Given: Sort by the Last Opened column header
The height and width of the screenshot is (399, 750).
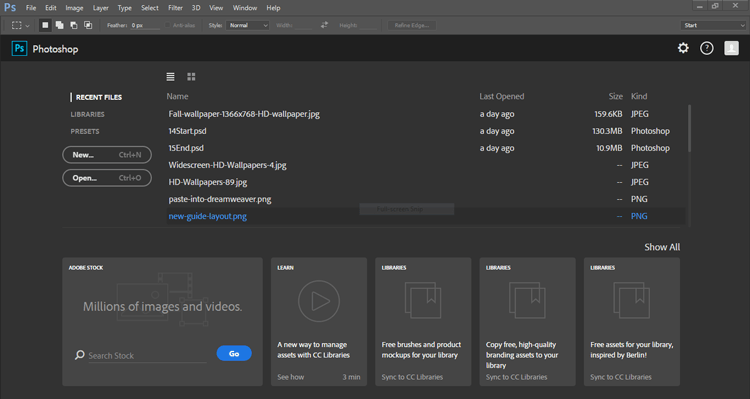Looking at the screenshot, I should 502,96.
